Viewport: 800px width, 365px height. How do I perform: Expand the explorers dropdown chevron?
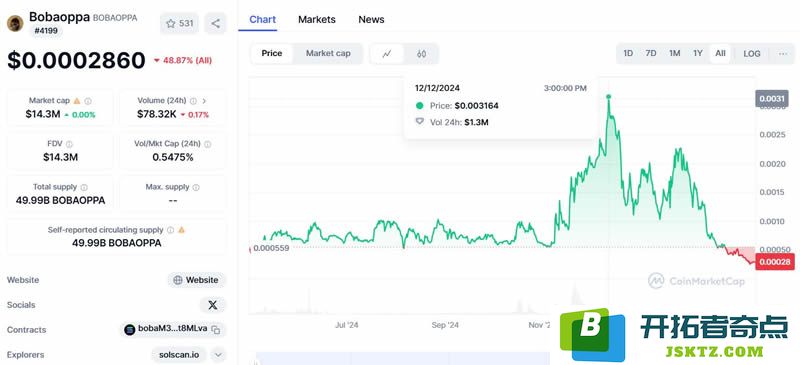click(x=218, y=354)
